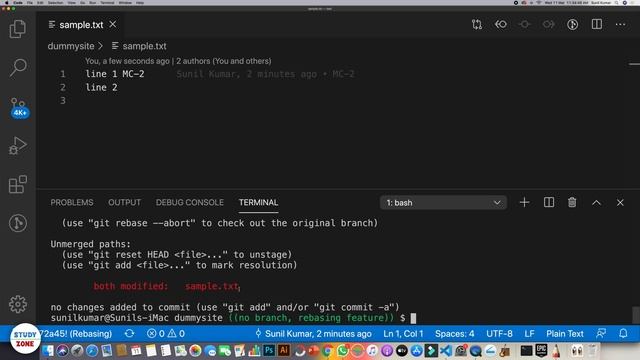Open Epic Games Launcher from the Dock
Viewport: 640px width, 360px height.
point(541,350)
